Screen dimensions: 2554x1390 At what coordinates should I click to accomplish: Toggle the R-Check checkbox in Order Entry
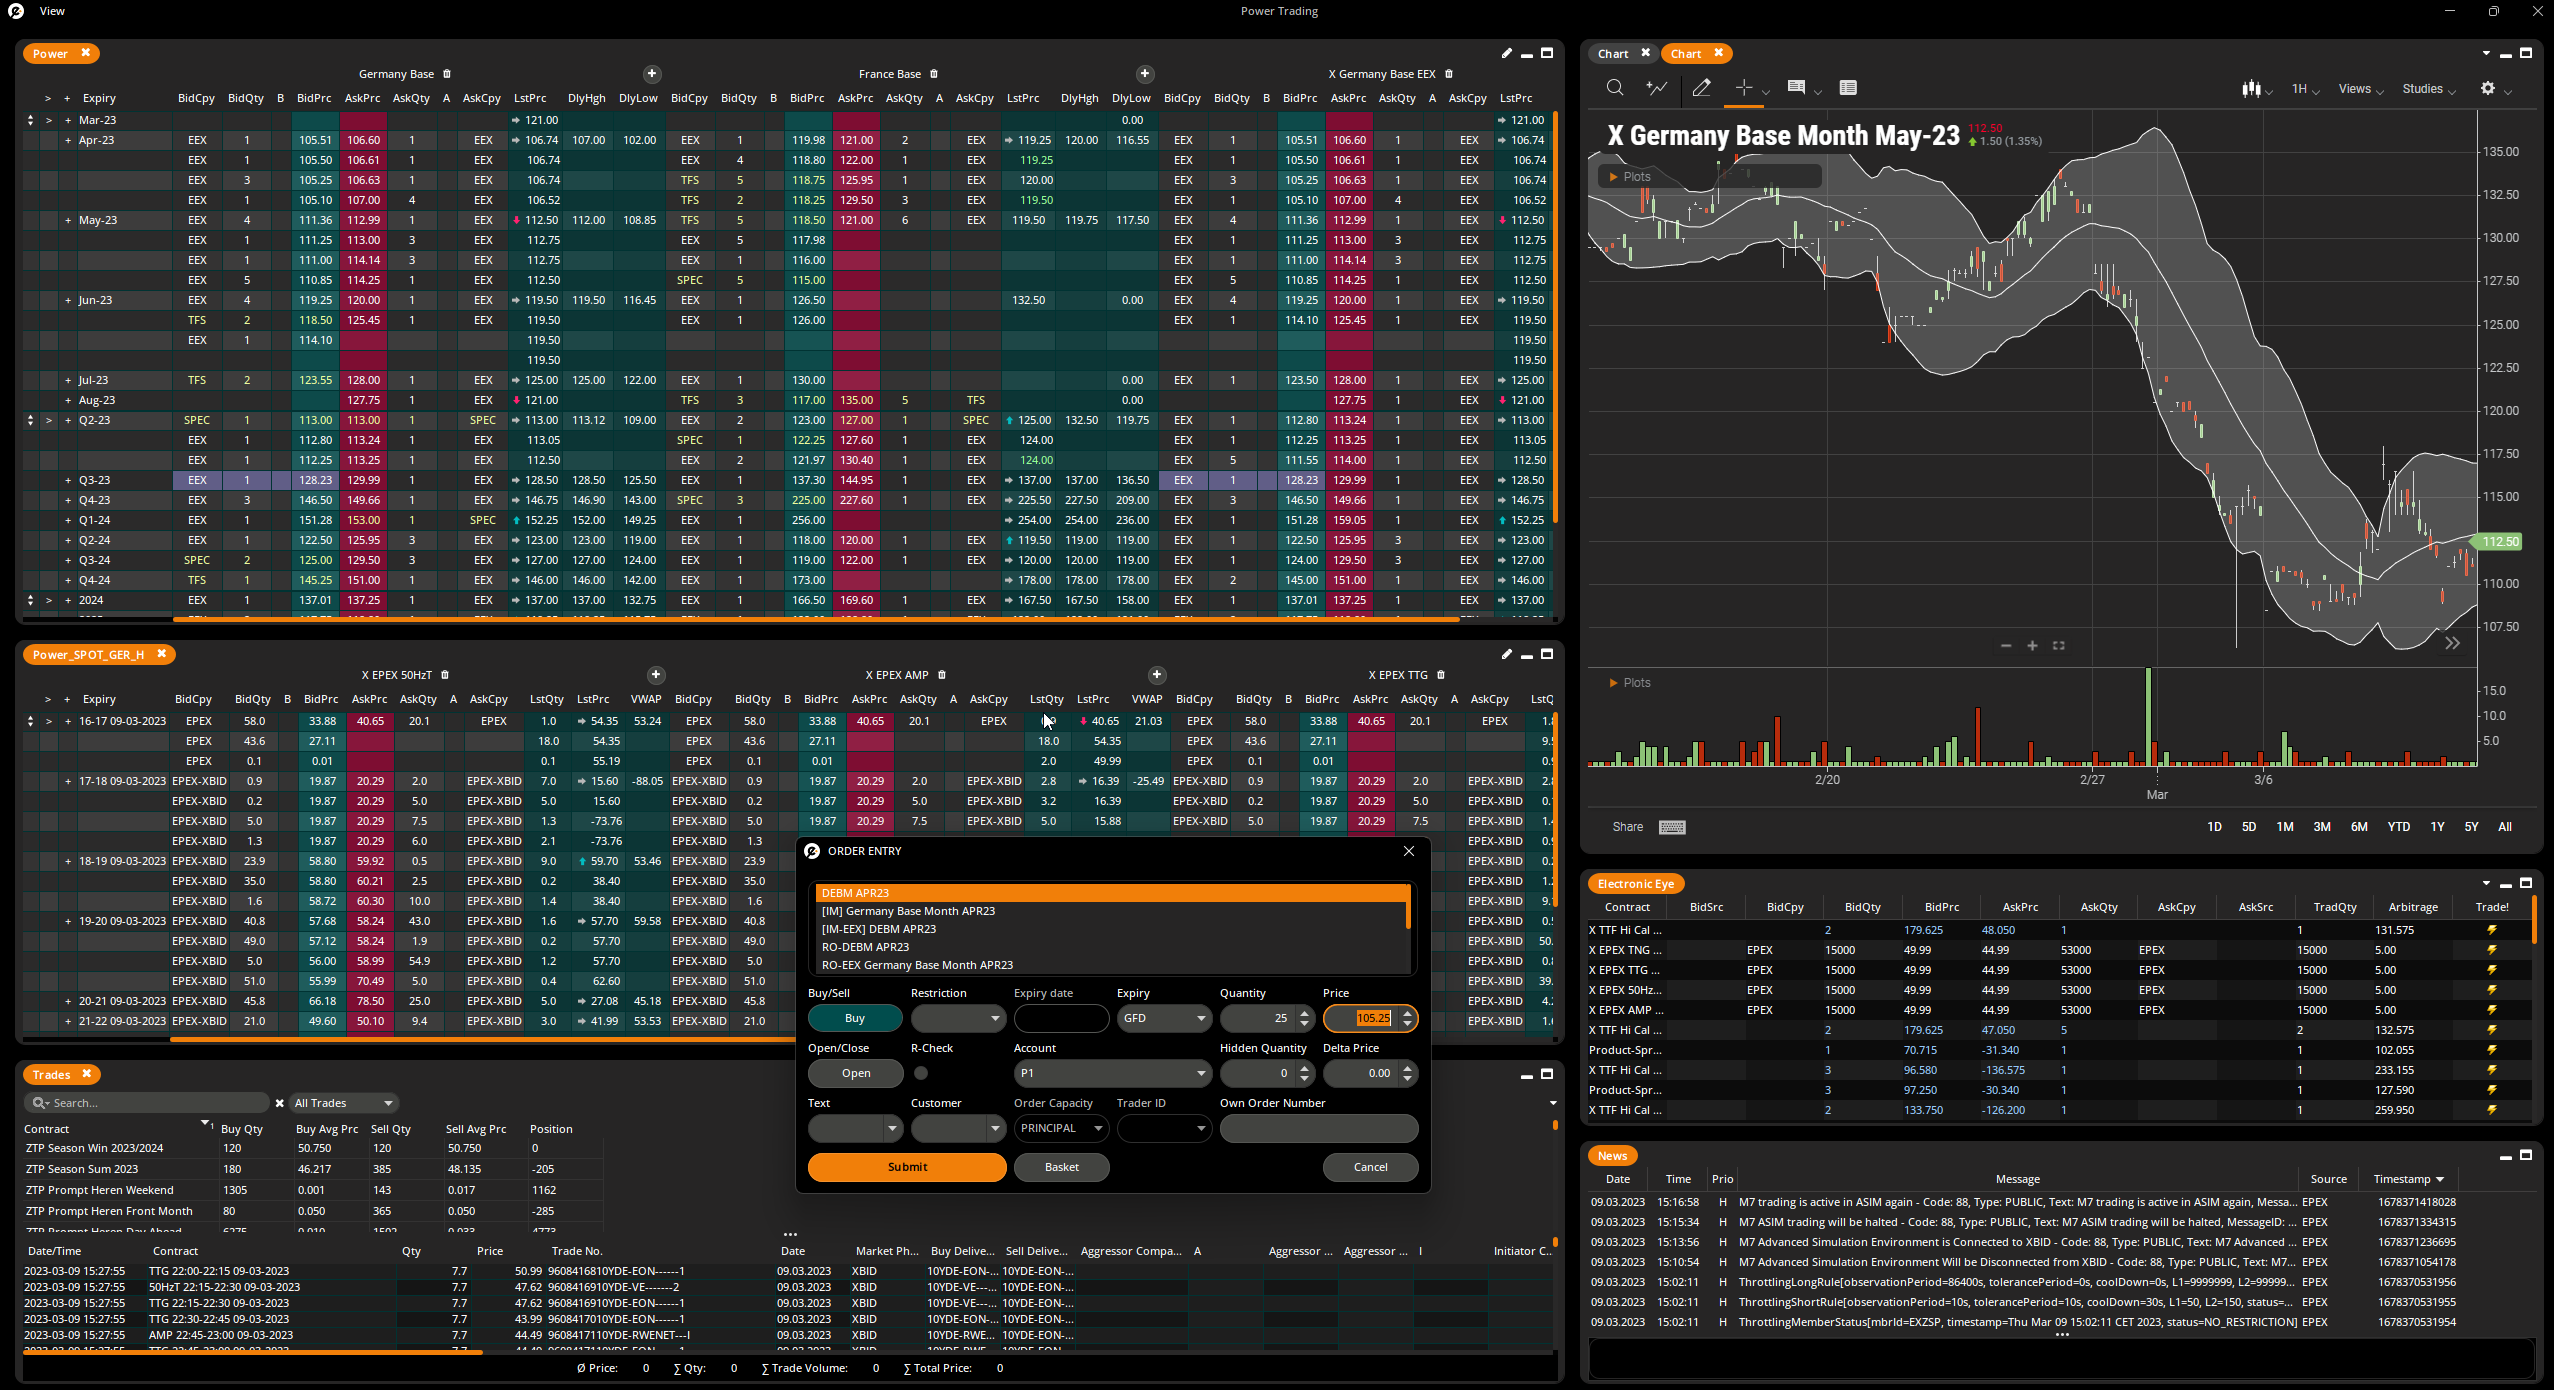pyautogui.click(x=921, y=1072)
